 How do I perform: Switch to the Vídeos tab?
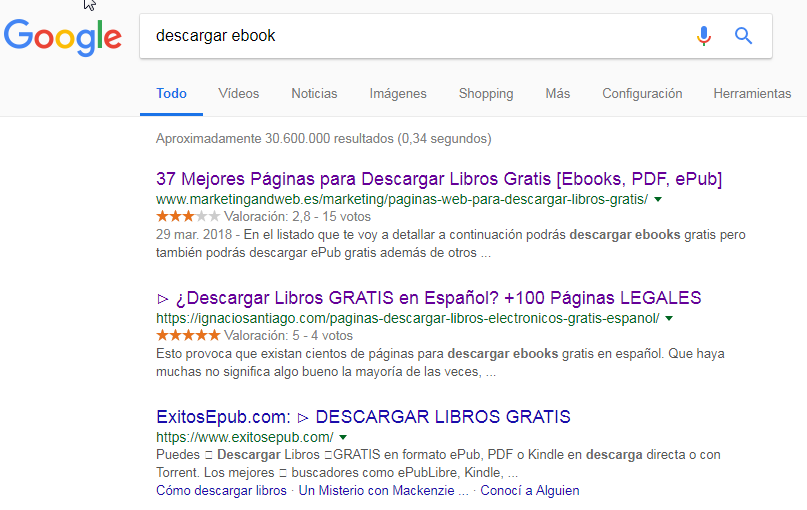pyautogui.click(x=239, y=94)
